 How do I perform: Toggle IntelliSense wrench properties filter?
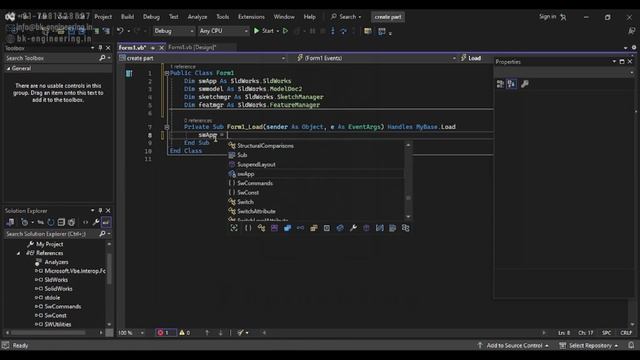click(x=353, y=228)
